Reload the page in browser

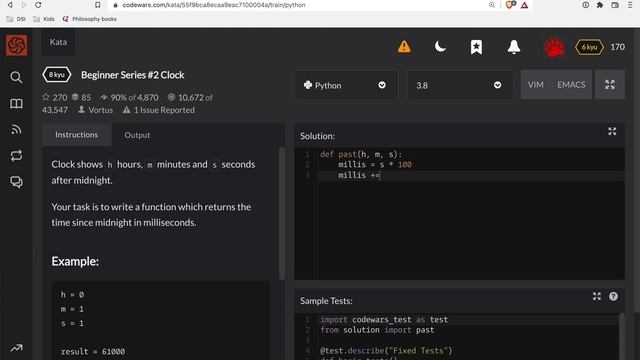click(x=38, y=5)
